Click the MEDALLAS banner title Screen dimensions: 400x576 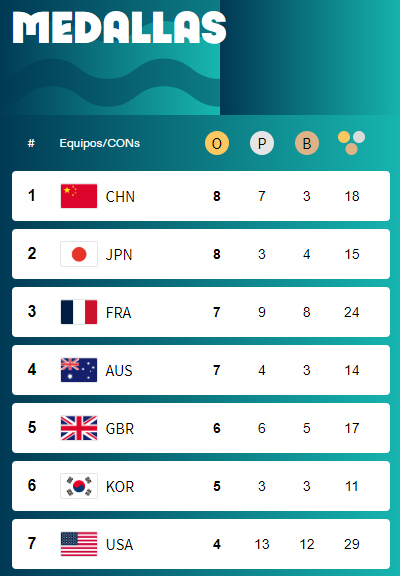coord(119,28)
